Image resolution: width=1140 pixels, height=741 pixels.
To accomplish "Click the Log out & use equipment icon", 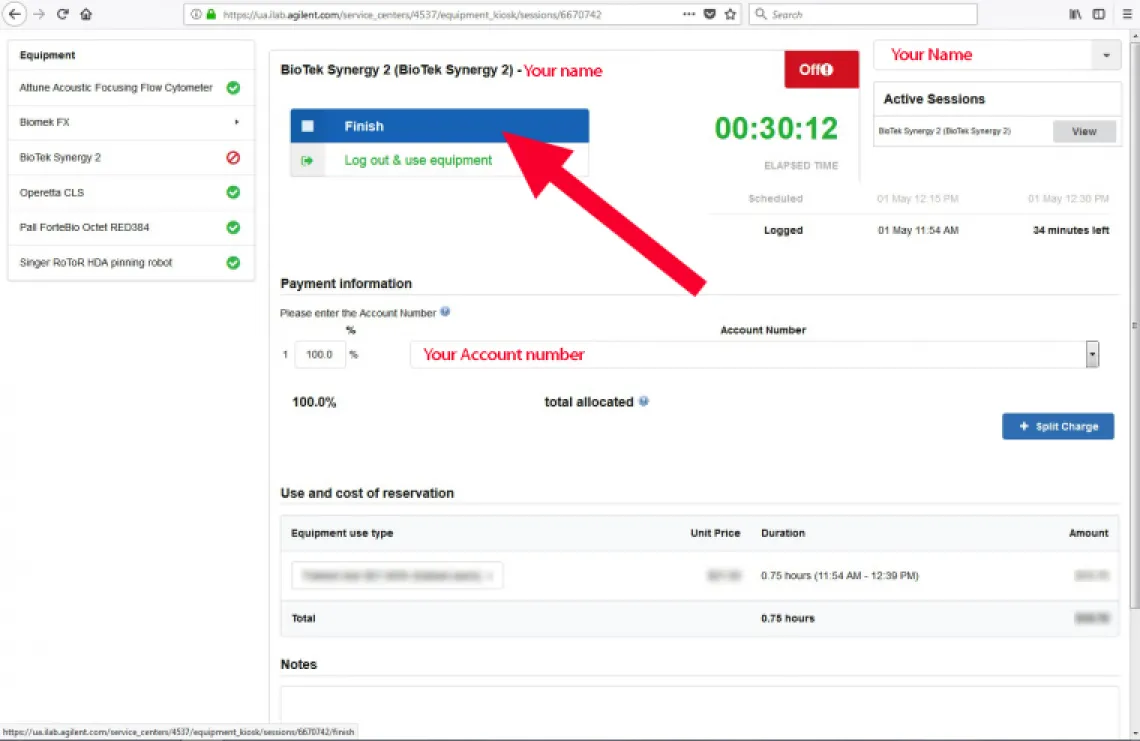I will tap(307, 160).
